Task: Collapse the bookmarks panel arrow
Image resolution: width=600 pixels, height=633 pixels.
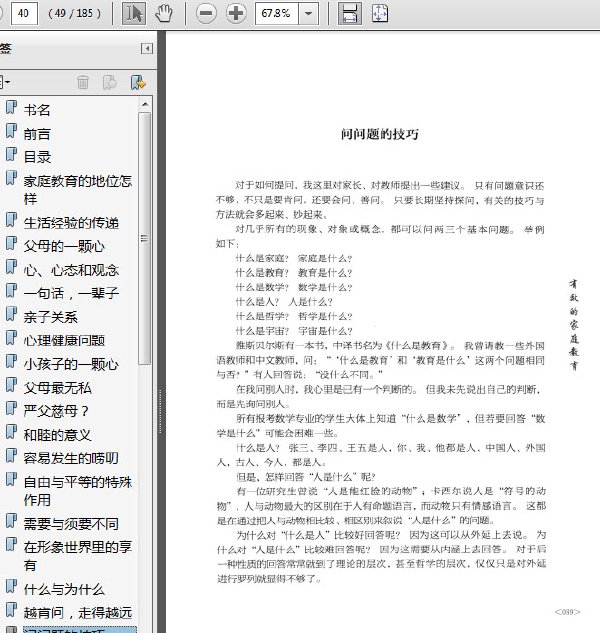Action: click(x=147, y=48)
